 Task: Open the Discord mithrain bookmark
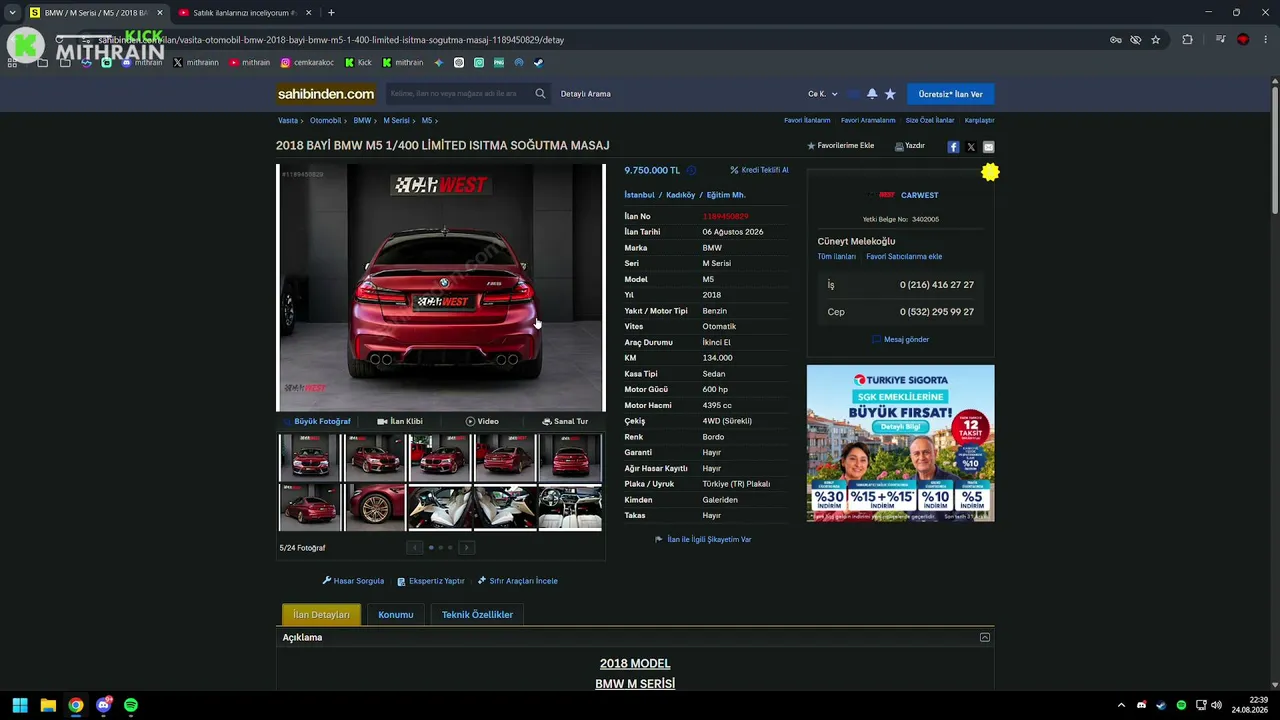[x=142, y=62]
